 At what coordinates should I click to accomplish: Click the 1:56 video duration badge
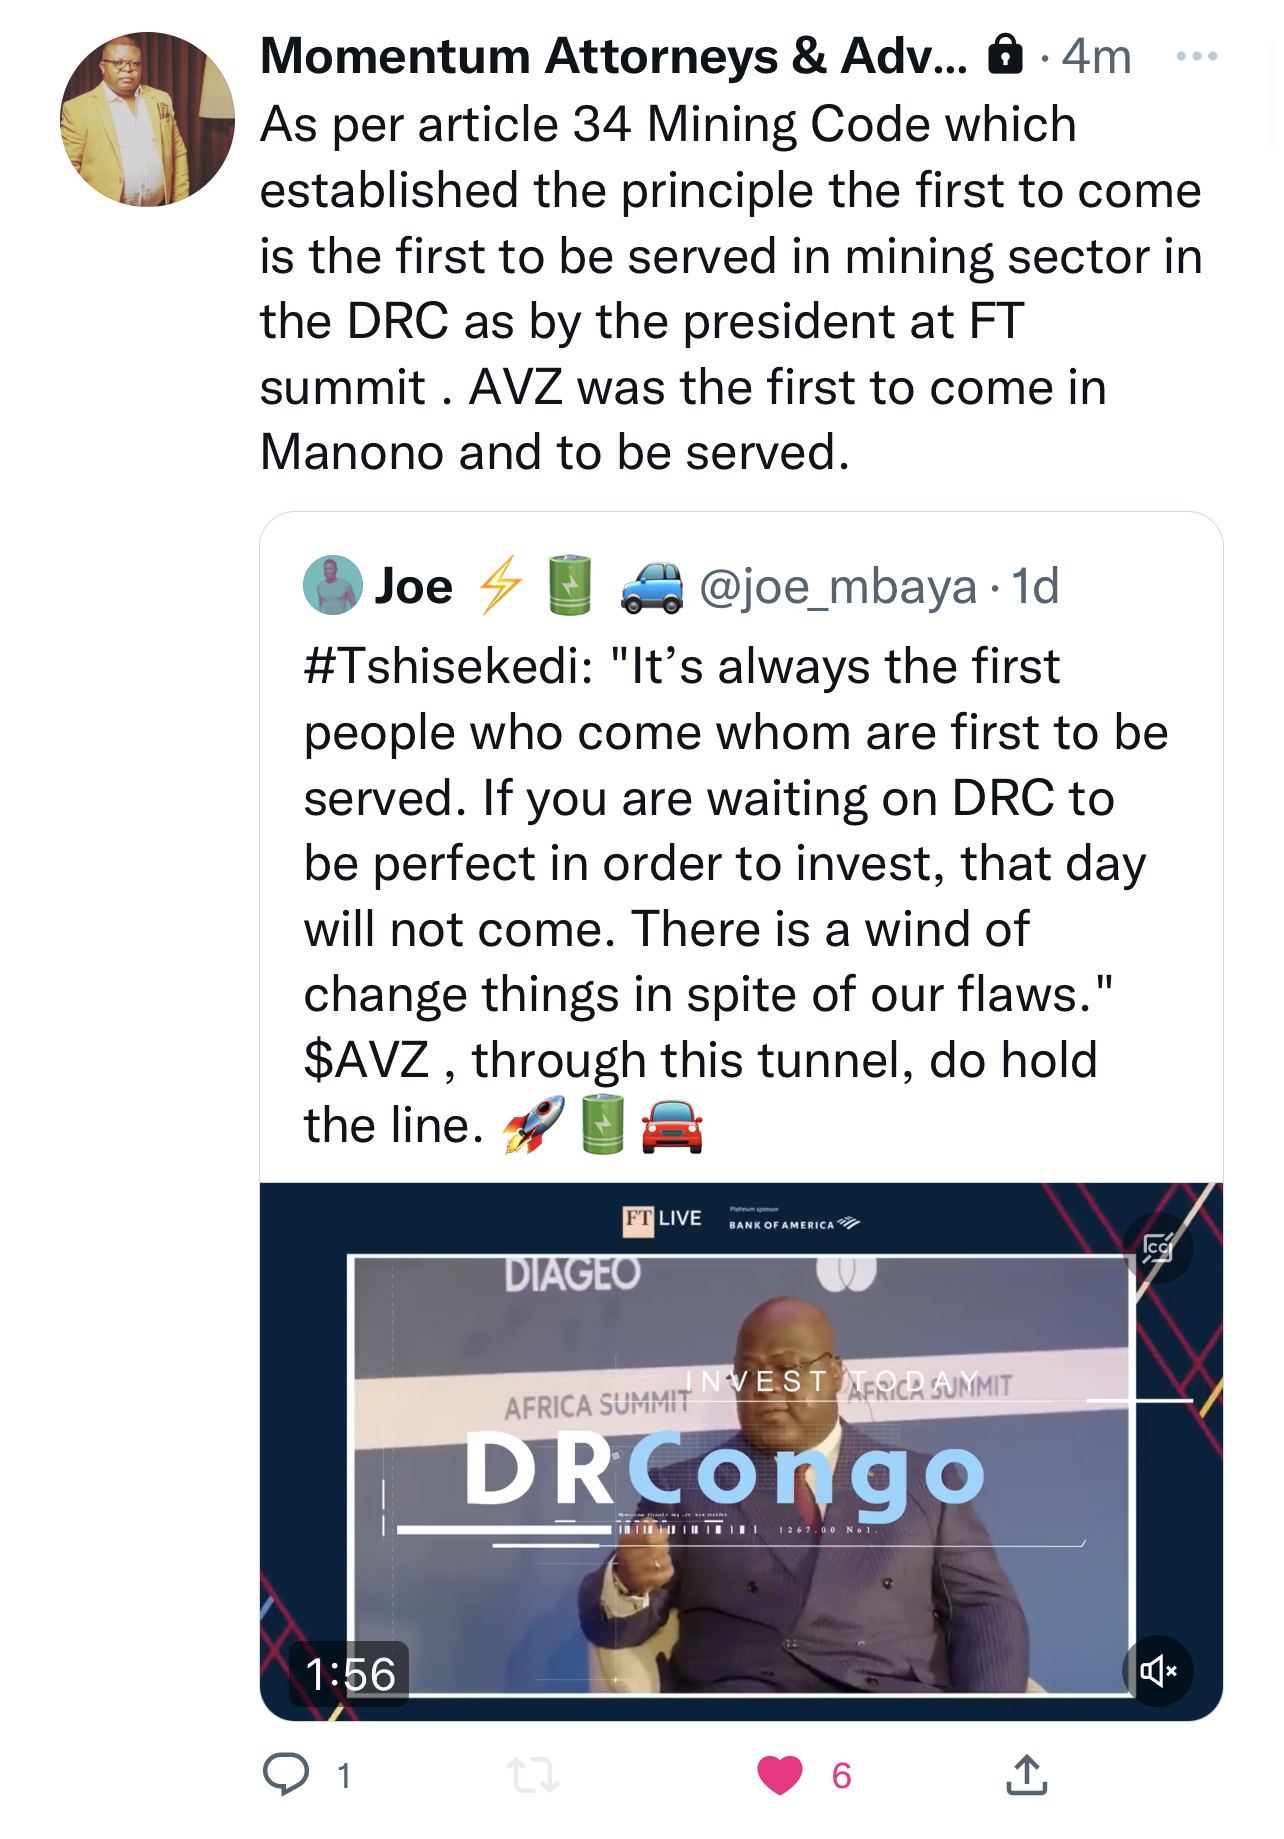(x=350, y=1674)
